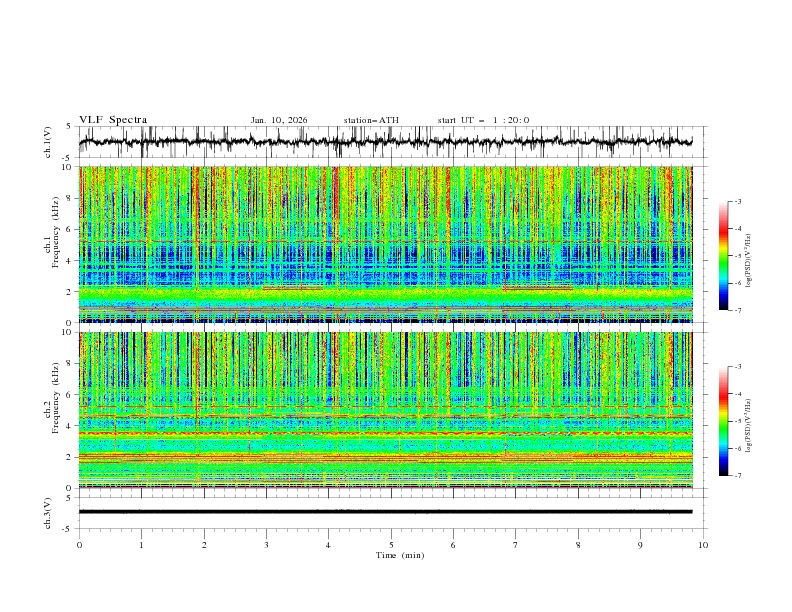Click the ch.1(V) axis label

pyautogui.click(x=48, y=142)
